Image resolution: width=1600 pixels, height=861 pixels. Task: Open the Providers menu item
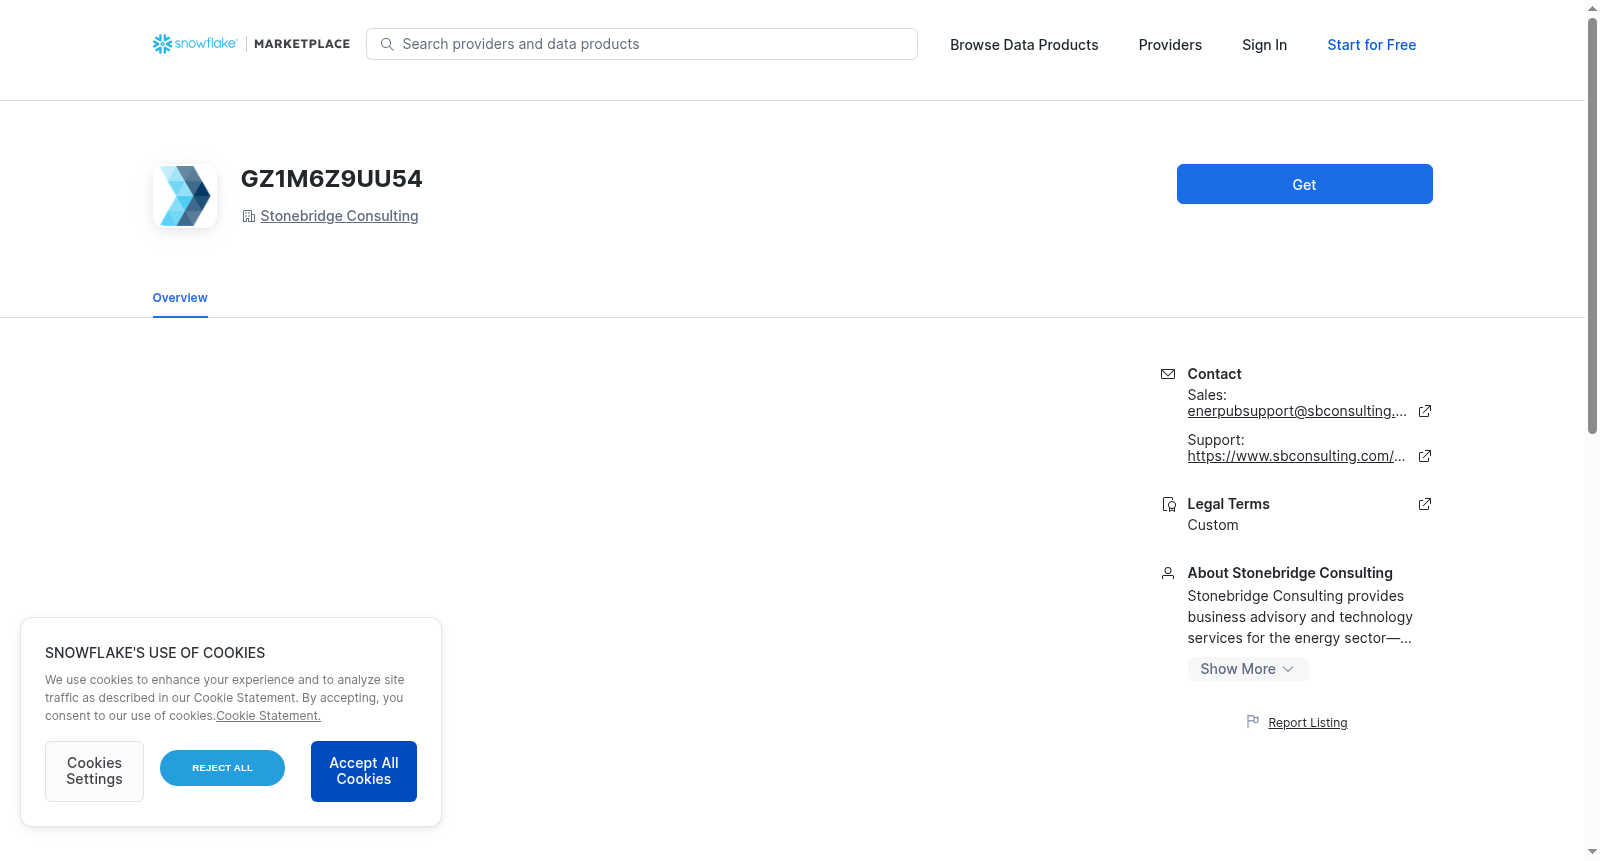pyautogui.click(x=1170, y=45)
